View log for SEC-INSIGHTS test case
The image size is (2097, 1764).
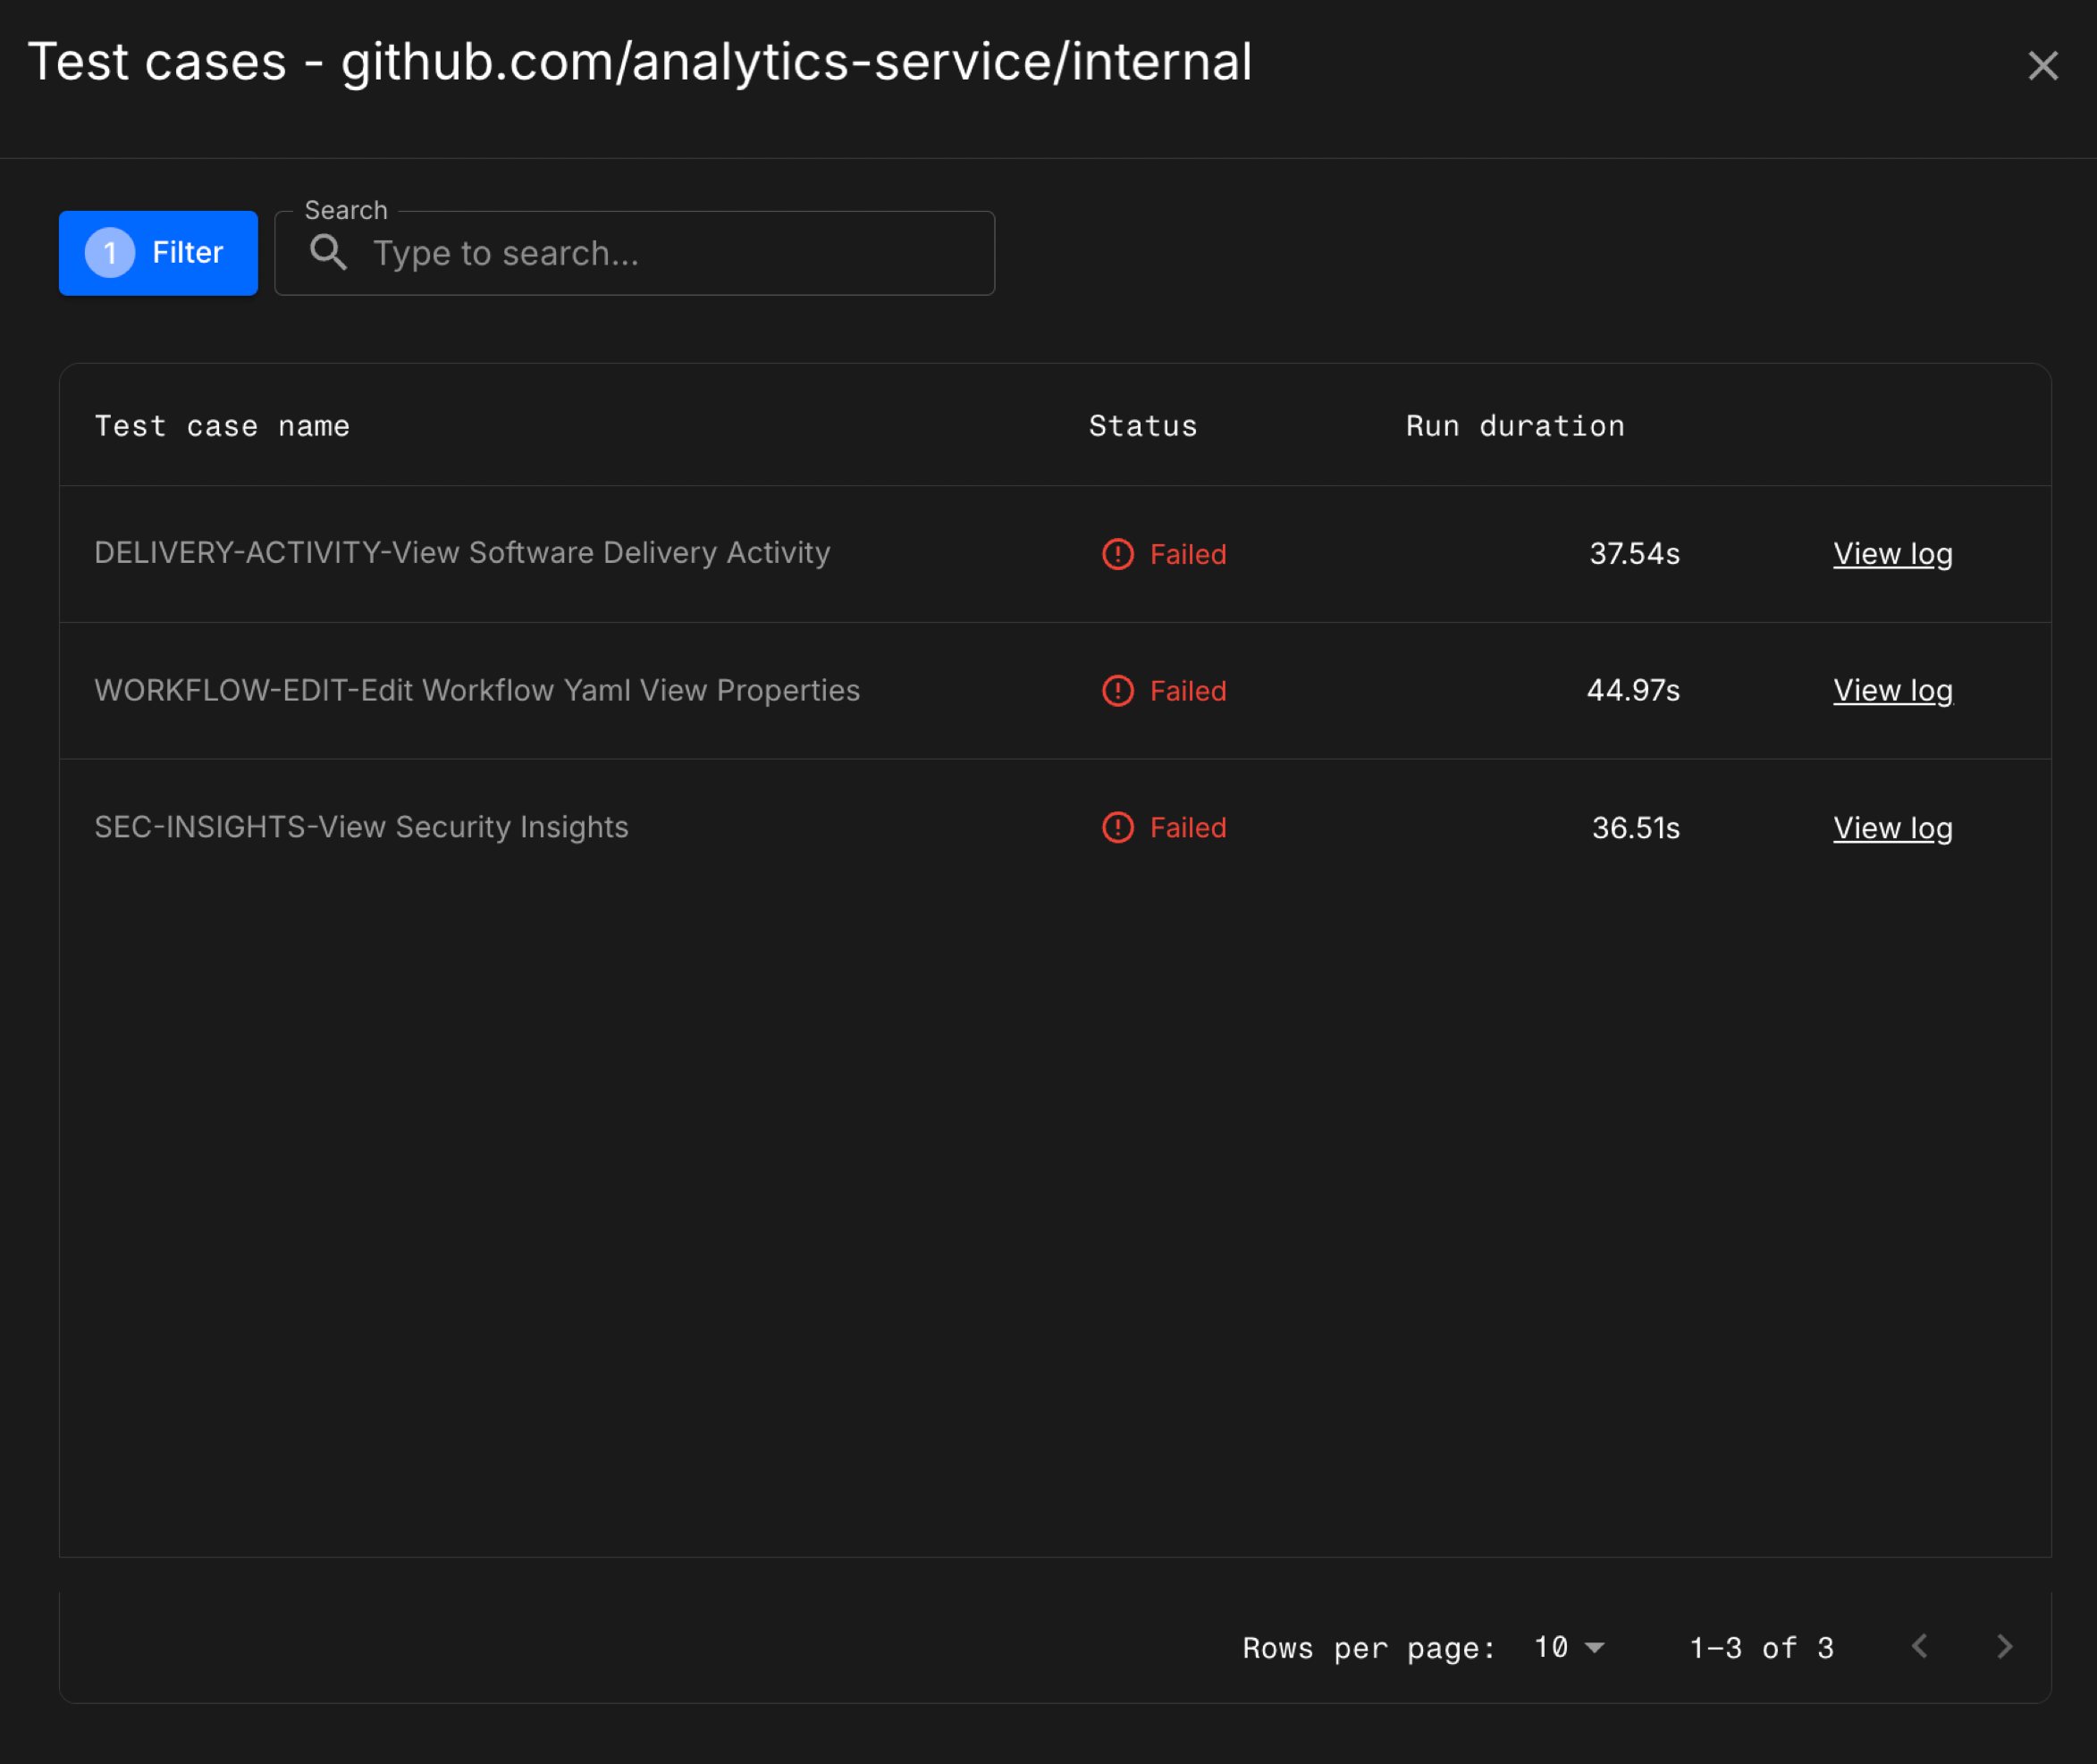pyautogui.click(x=1892, y=827)
